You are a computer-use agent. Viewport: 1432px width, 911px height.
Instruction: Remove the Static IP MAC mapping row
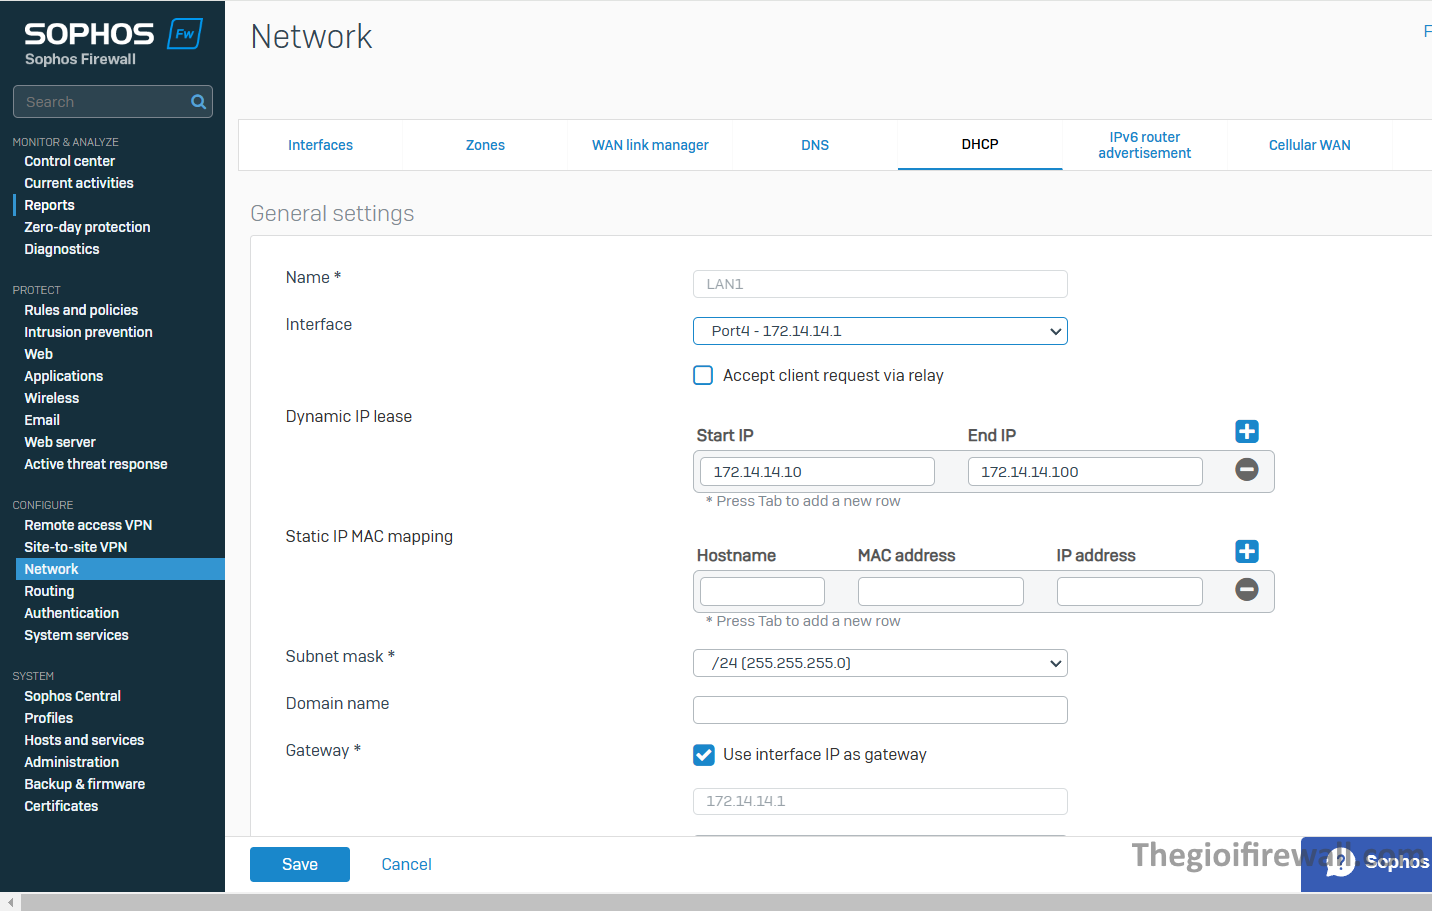coord(1247,589)
